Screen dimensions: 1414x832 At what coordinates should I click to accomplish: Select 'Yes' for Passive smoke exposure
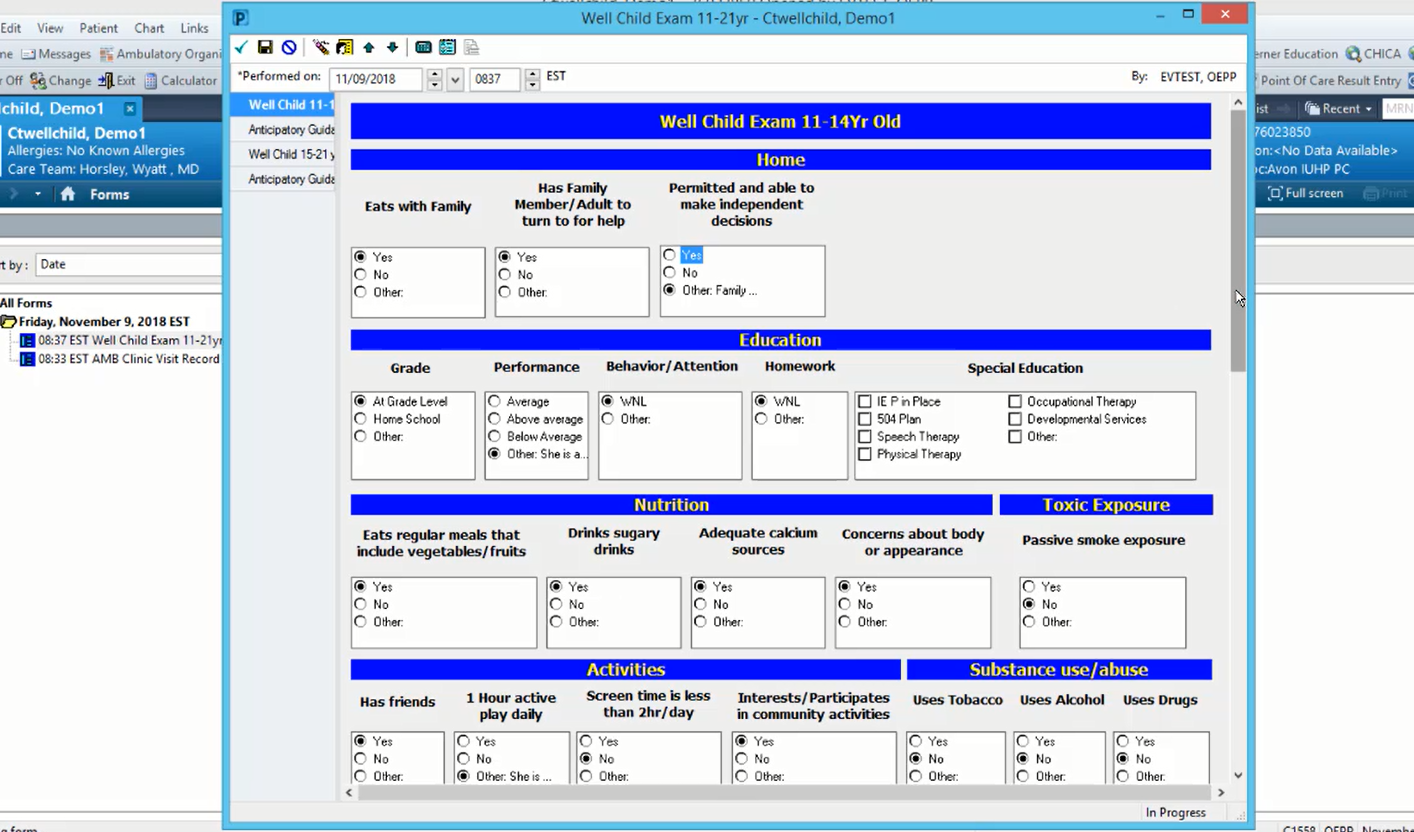(x=1029, y=587)
